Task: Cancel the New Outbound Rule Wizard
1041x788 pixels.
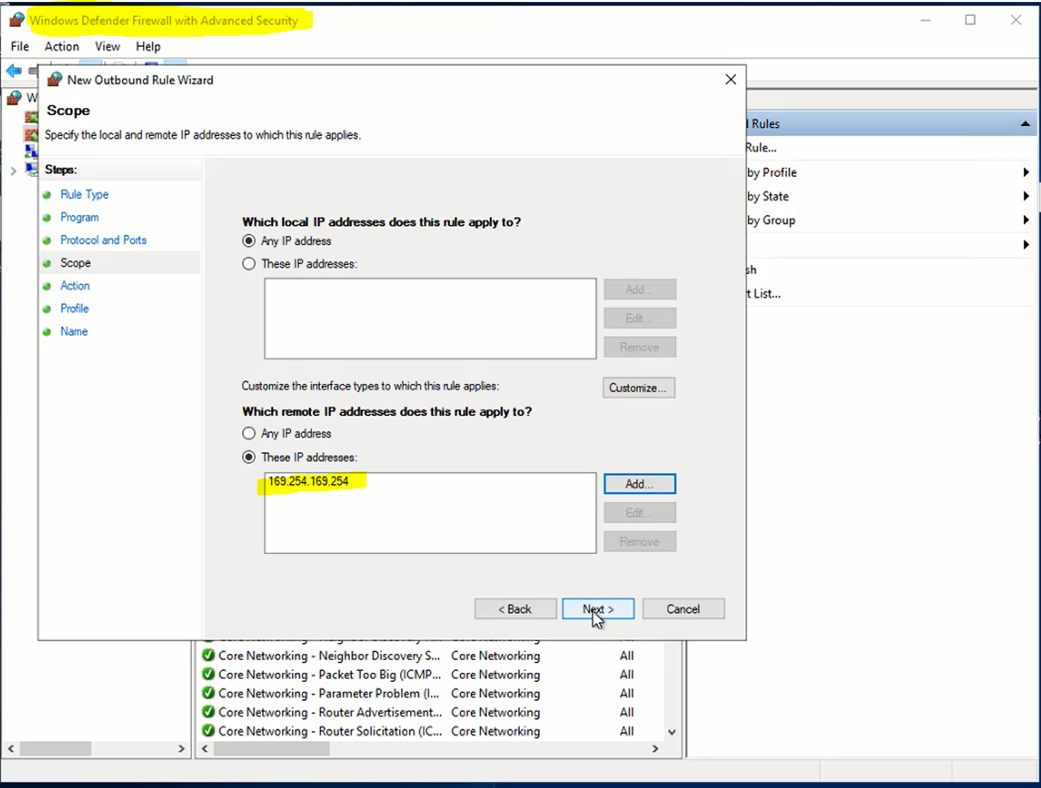Action: [683, 609]
